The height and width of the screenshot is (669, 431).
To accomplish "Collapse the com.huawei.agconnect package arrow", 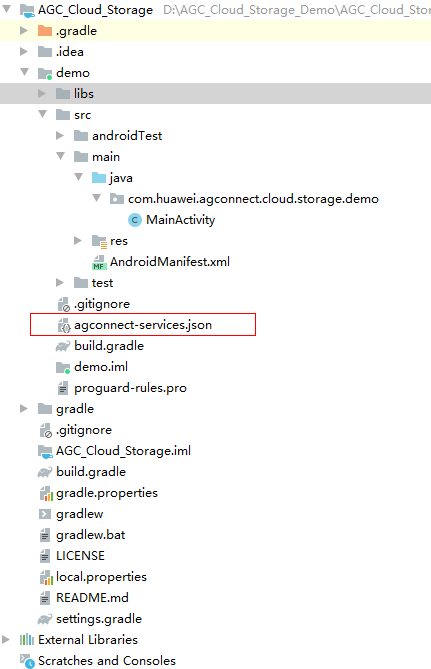I will click(96, 198).
